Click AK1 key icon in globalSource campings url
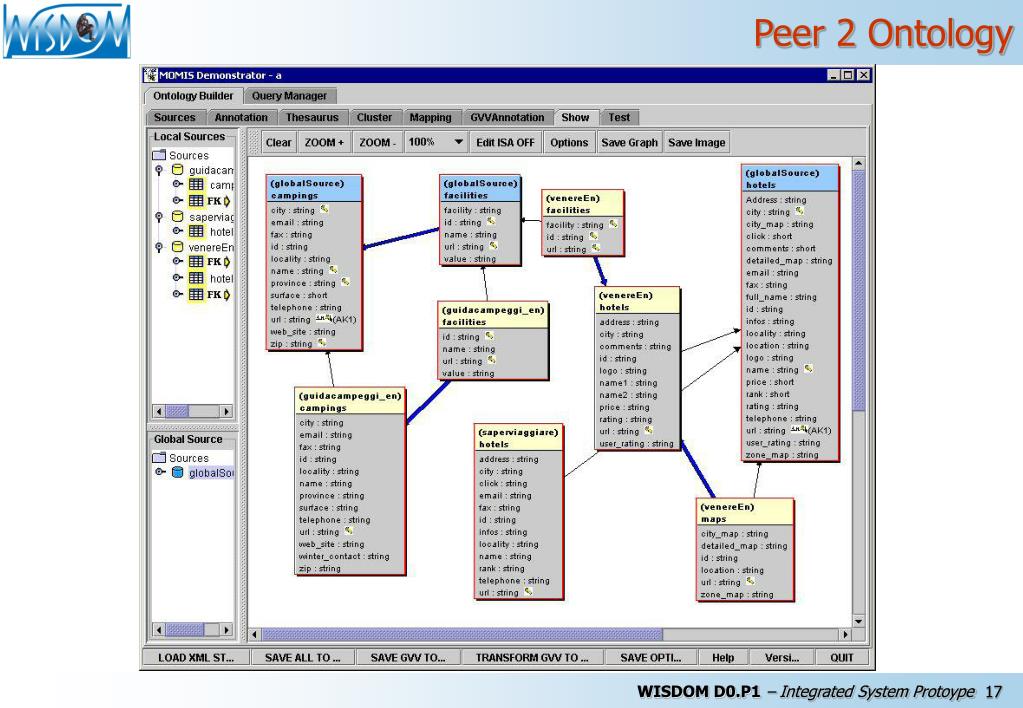1023x708 pixels. pos(324,319)
